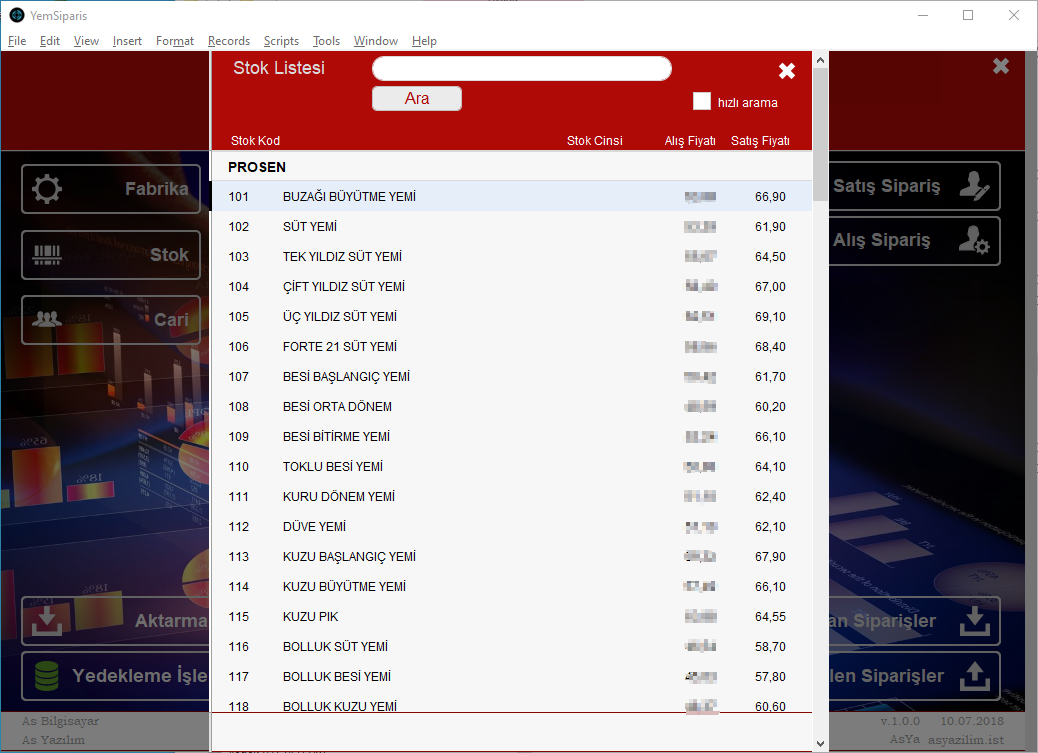Open the View menu
This screenshot has width=1038, height=753.
tap(86, 41)
